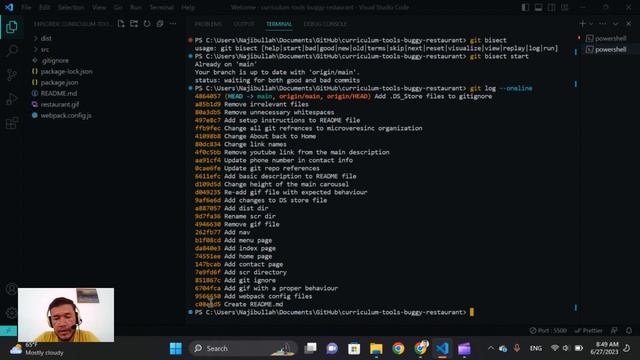Viewport: 640px width, 360px height.
Task: Open the Help menu
Action: [188, 7]
